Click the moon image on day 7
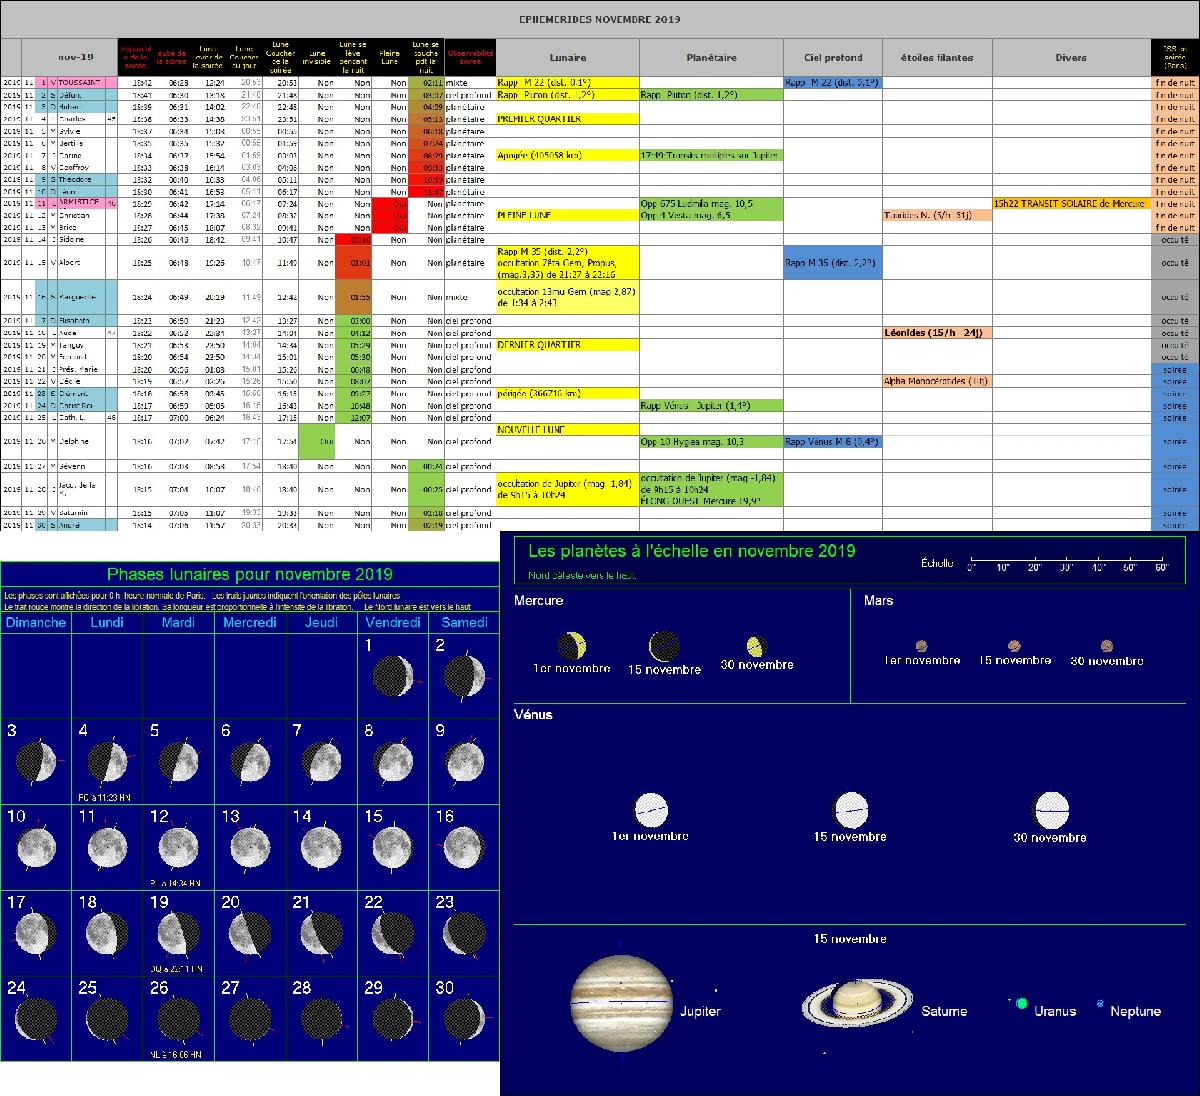The width and height of the screenshot is (1200, 1096). tap(321, 760)
